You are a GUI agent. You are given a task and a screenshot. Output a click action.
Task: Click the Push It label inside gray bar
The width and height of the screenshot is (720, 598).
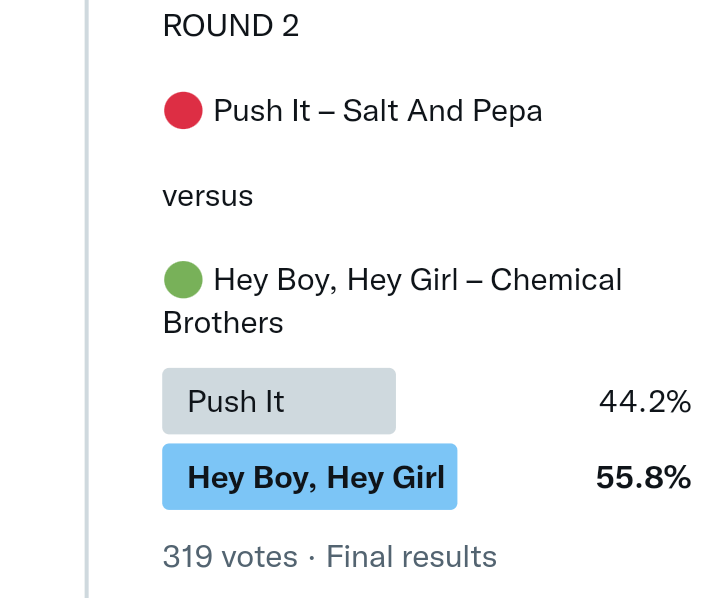click(236, 402)
